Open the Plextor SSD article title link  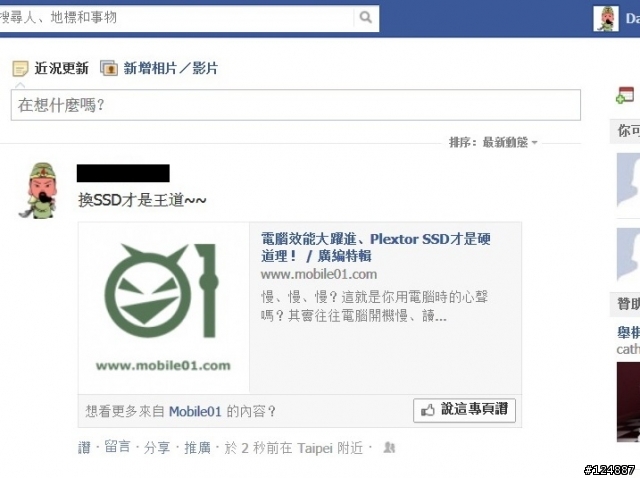[376, 247]
